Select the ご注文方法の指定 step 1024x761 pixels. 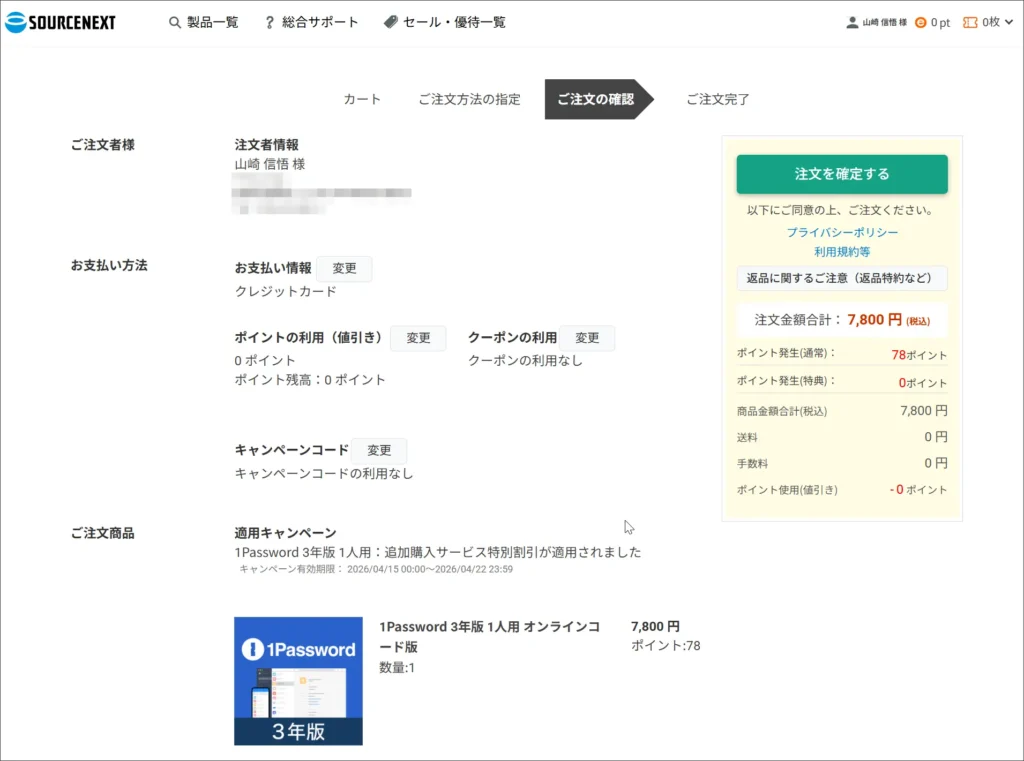[x=469, y=99]
